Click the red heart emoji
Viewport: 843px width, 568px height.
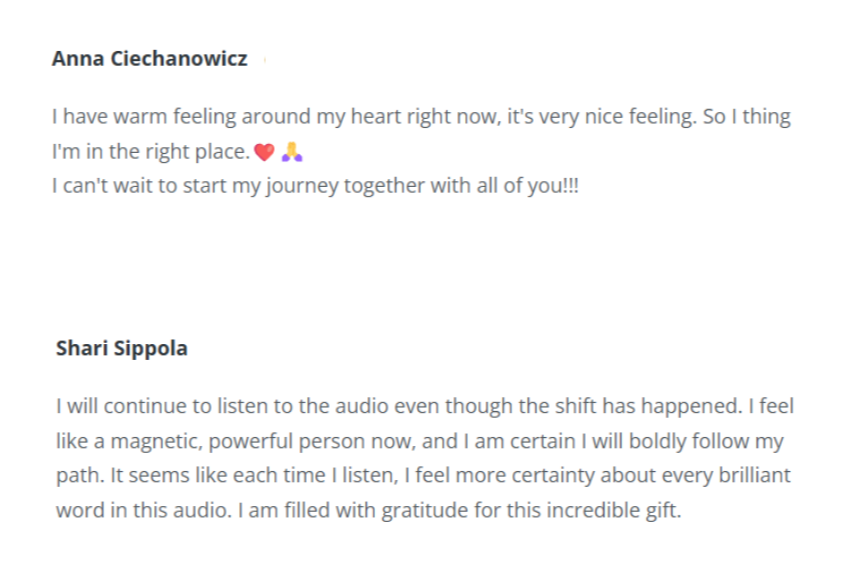coord(264,152)
